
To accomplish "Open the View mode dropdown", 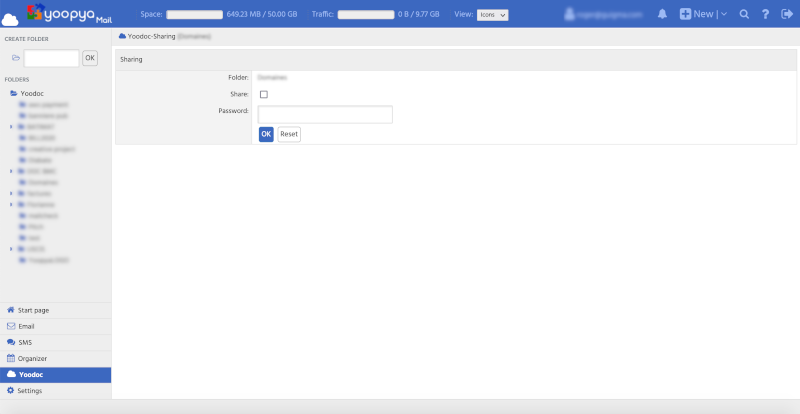I will click(x=493, y=15).
